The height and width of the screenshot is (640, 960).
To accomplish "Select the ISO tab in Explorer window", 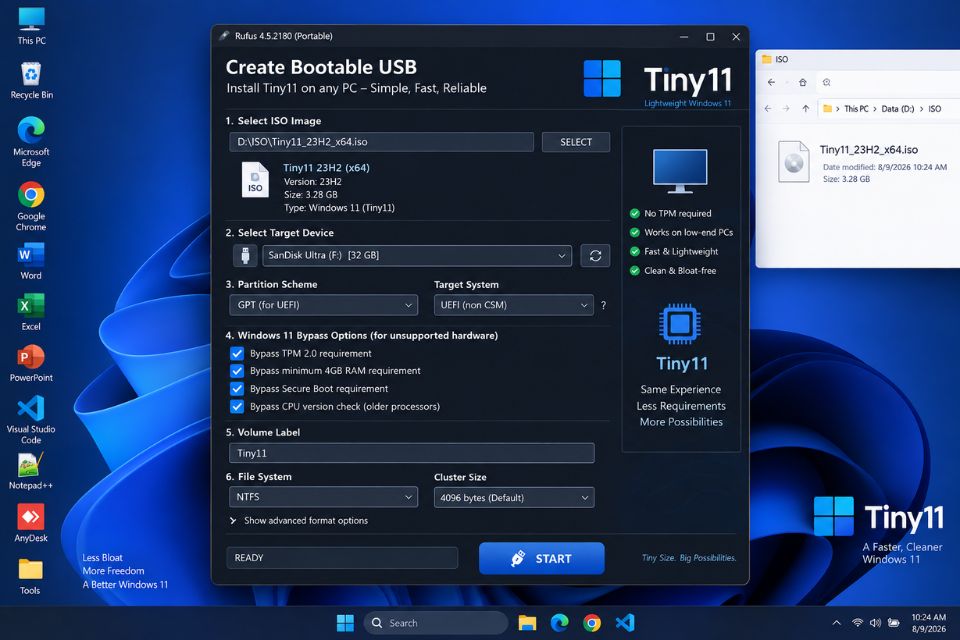I will click(776, 59).
